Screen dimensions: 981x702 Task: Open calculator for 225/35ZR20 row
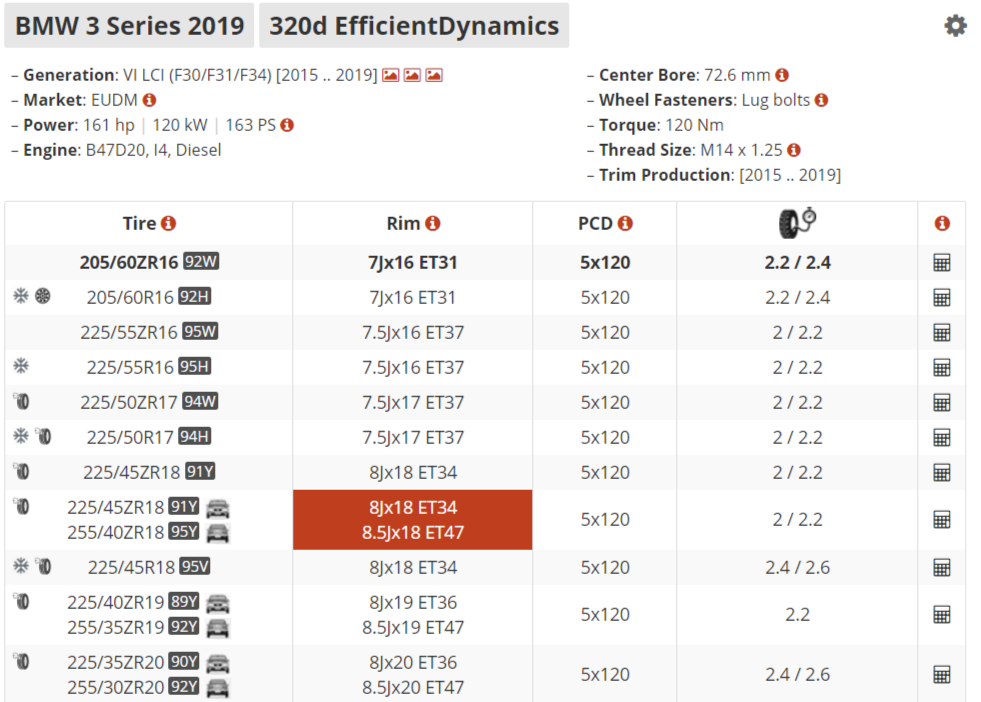tap(941, 674)
